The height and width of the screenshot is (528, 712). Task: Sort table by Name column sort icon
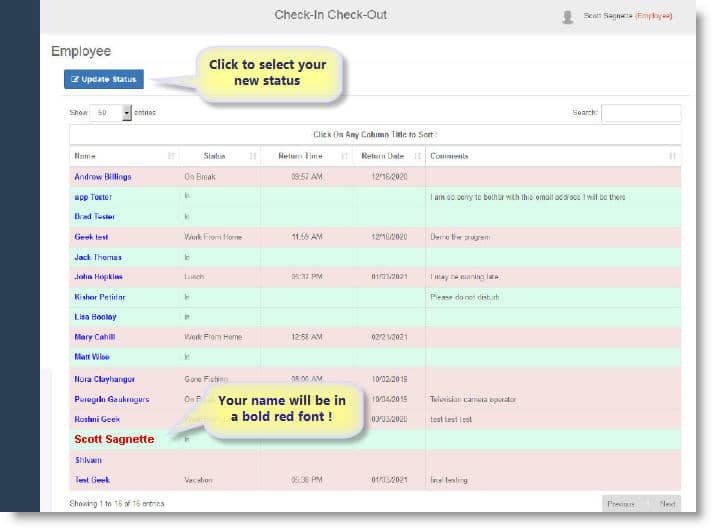pyautogui.click(x=171, y=156)
